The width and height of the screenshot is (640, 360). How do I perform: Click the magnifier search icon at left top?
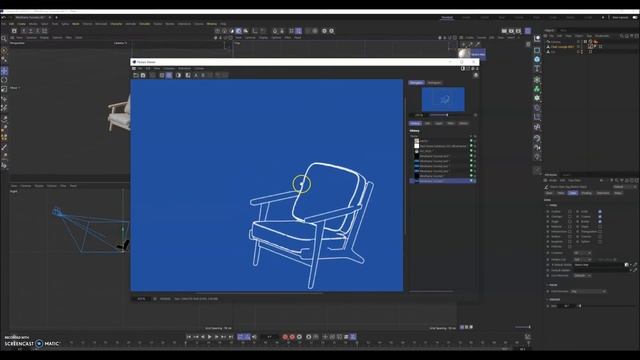click(x=4, y=39)
